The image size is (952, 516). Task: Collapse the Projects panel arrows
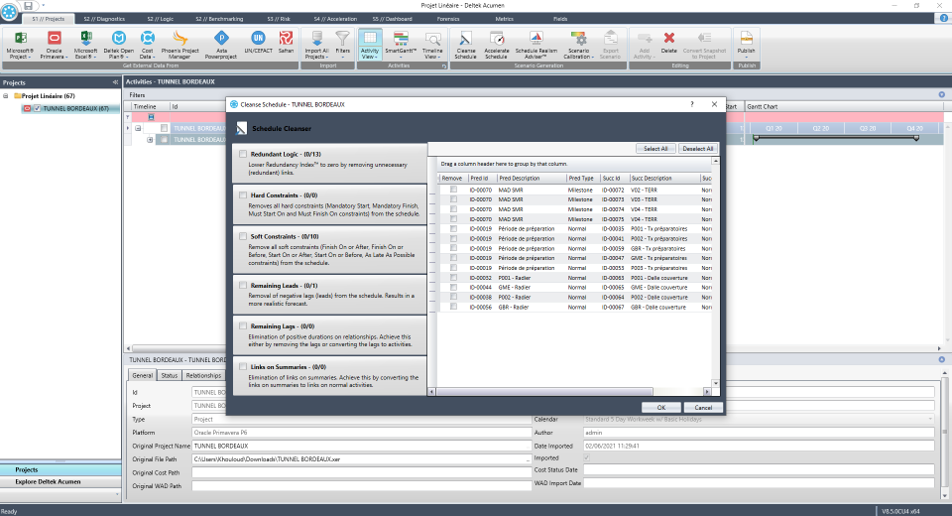[115, 82]
